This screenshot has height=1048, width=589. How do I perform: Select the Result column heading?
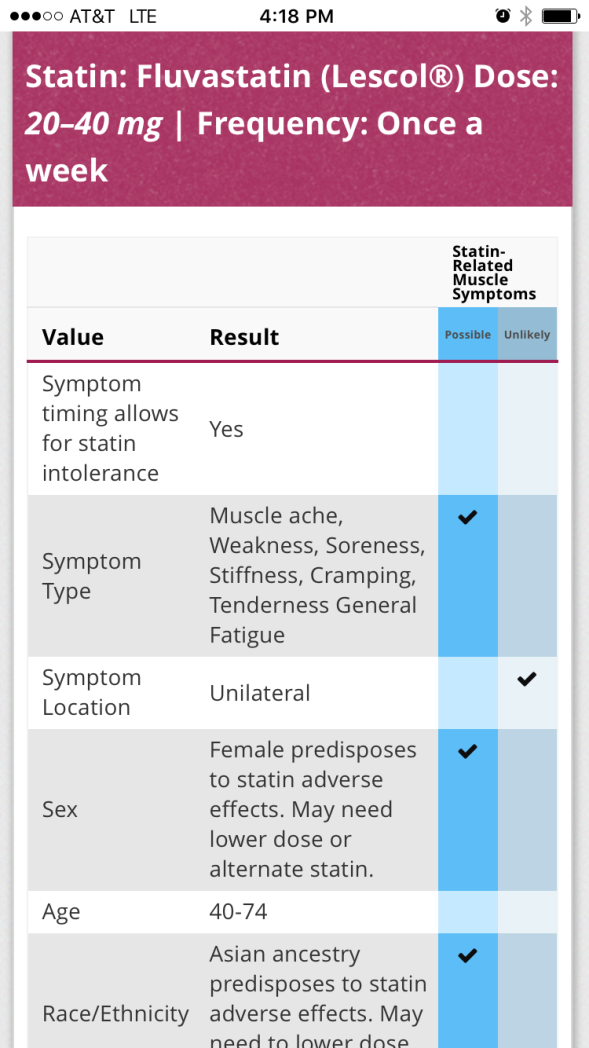(244, 337)
